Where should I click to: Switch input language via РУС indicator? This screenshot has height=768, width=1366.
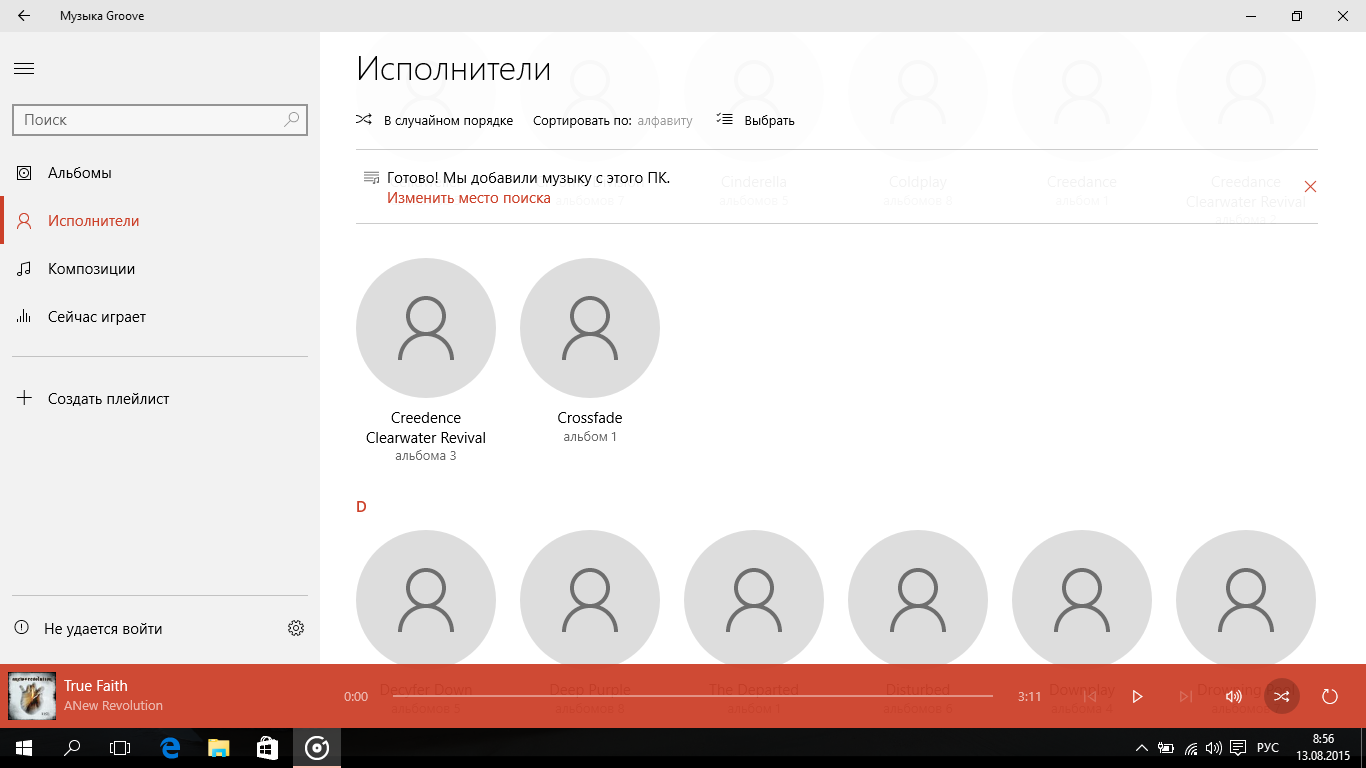[x=1267, y=748]
